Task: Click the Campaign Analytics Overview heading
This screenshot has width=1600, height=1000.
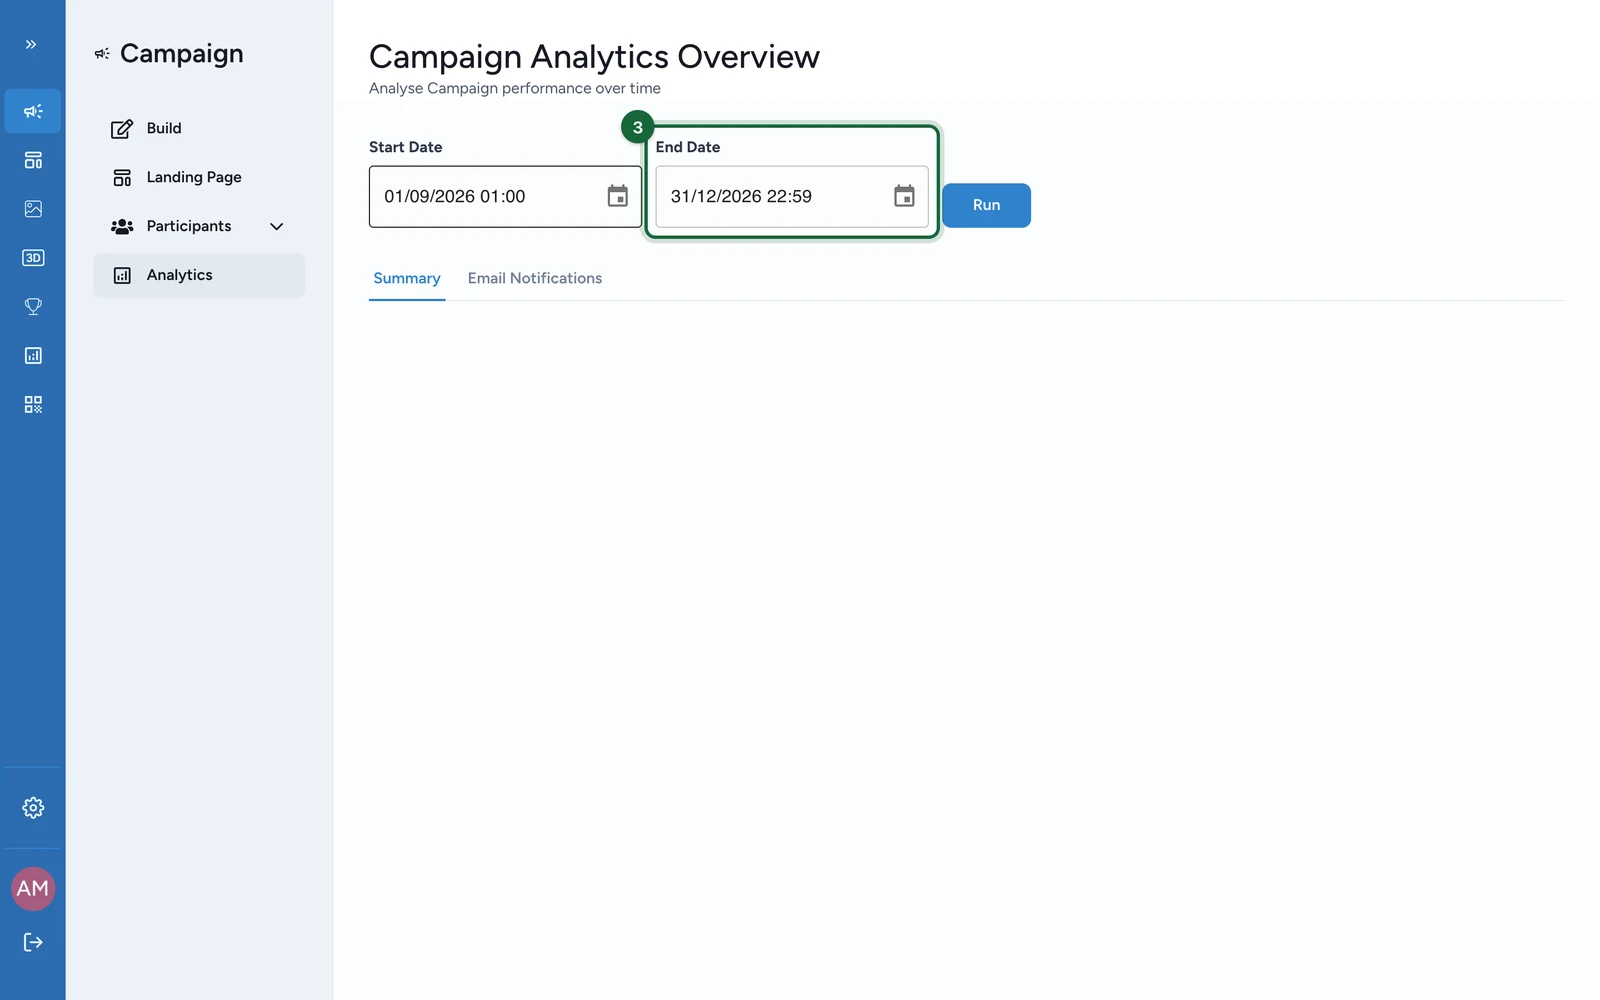Action: [594, 57]
